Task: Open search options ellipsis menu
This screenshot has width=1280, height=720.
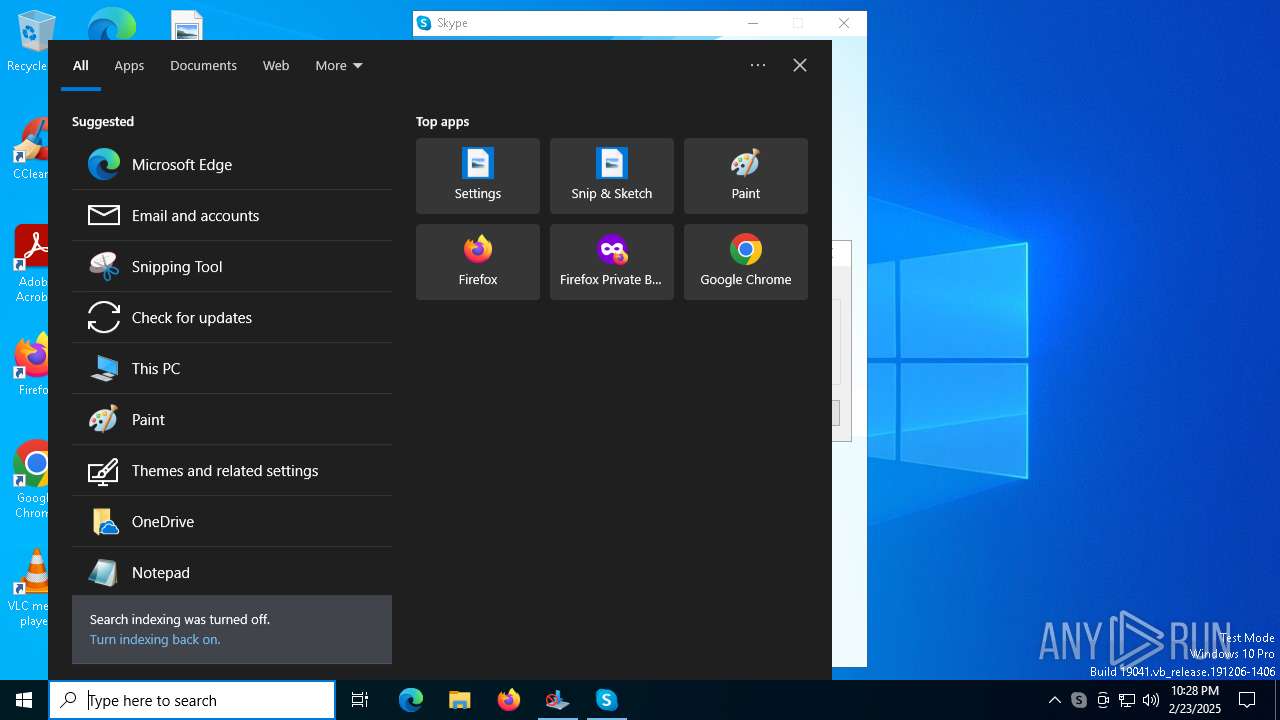Action: 758,66
